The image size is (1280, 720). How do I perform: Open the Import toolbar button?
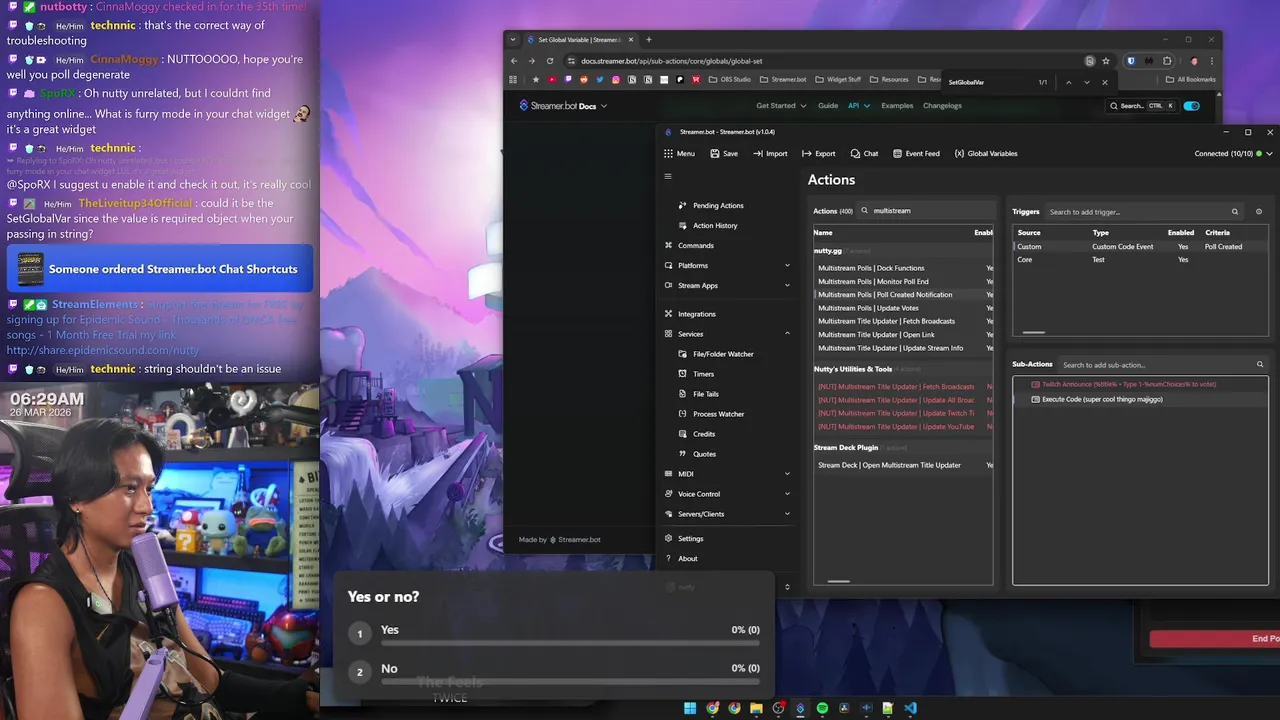770,153
